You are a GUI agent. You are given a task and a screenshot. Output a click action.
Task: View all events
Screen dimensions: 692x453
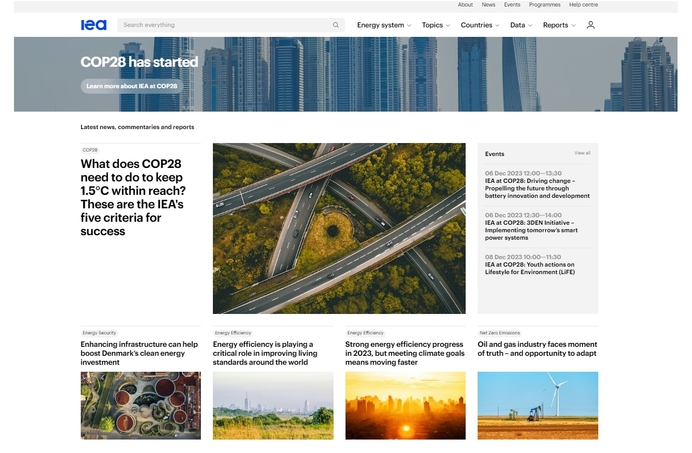pos(582,153)
